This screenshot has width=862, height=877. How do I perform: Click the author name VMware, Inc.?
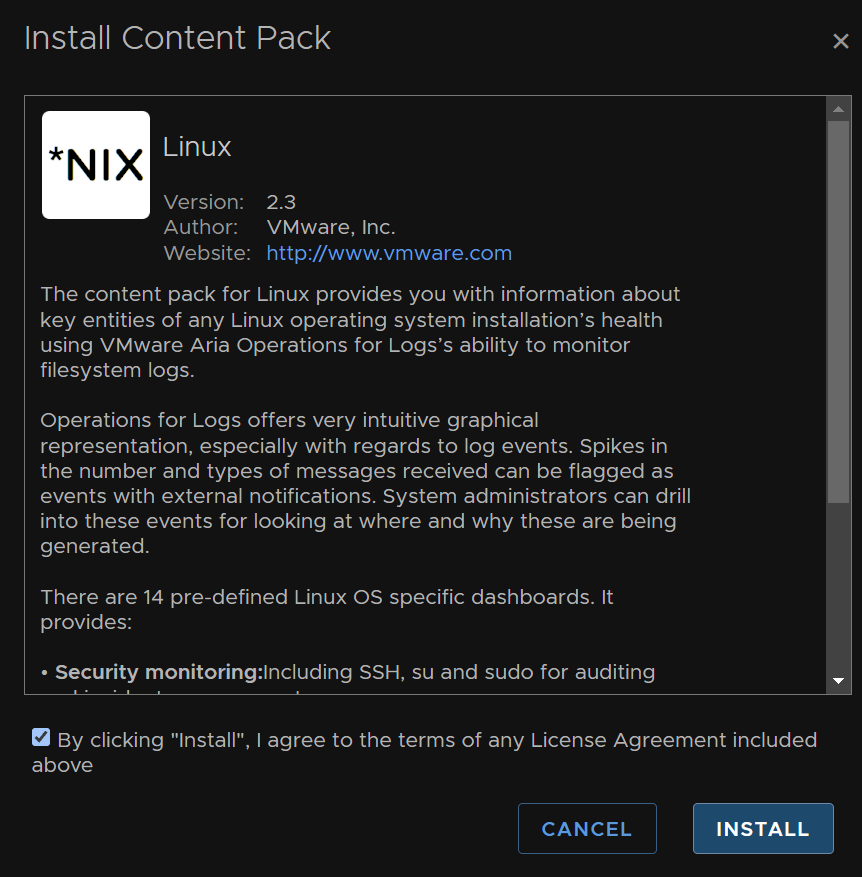(331, 227)
